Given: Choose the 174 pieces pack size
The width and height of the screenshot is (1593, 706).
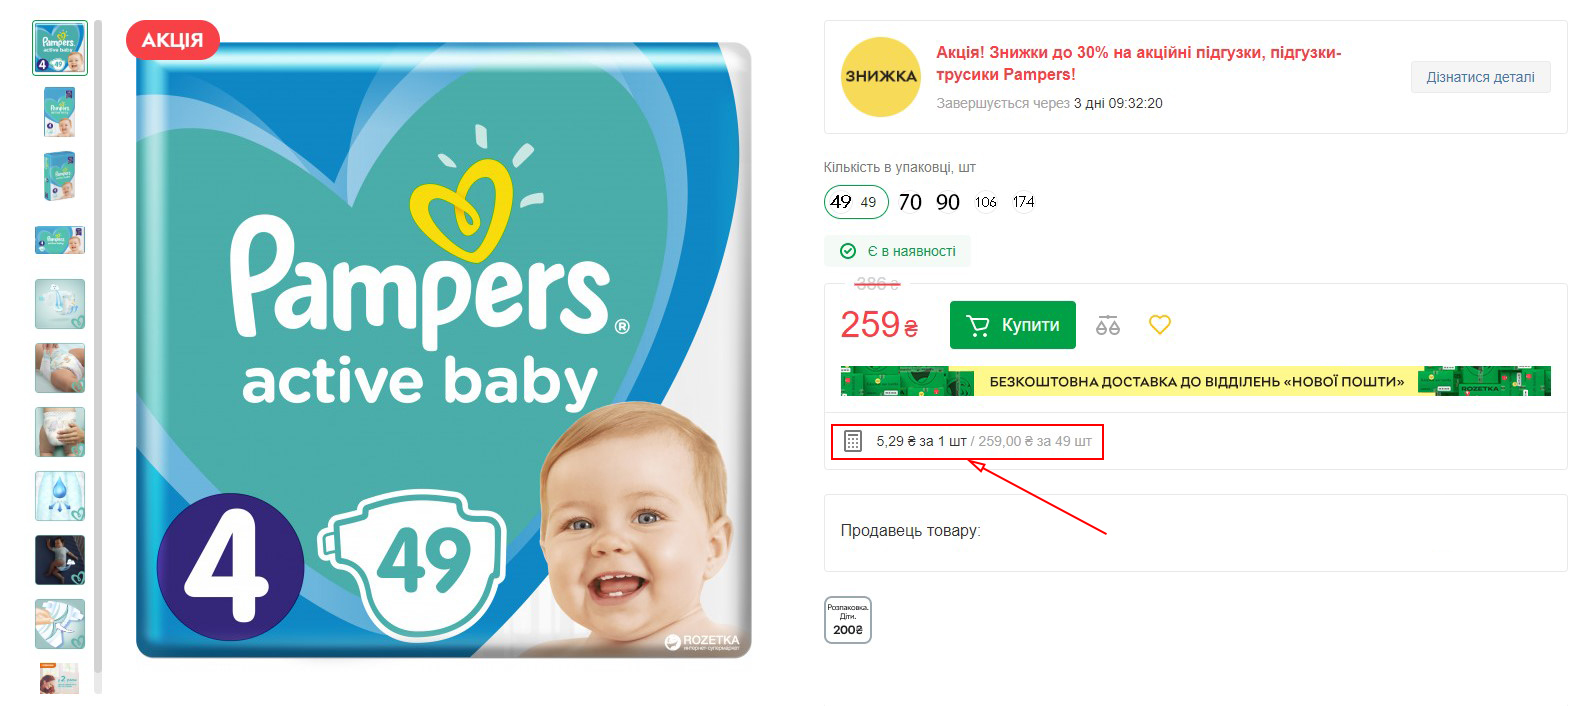Looking at the screenshot, I should pyautogui.click(x=1024, y=202).
